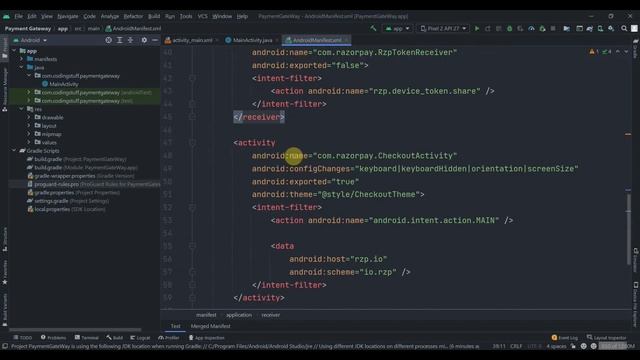Open the Build menu

pos(154,16)
